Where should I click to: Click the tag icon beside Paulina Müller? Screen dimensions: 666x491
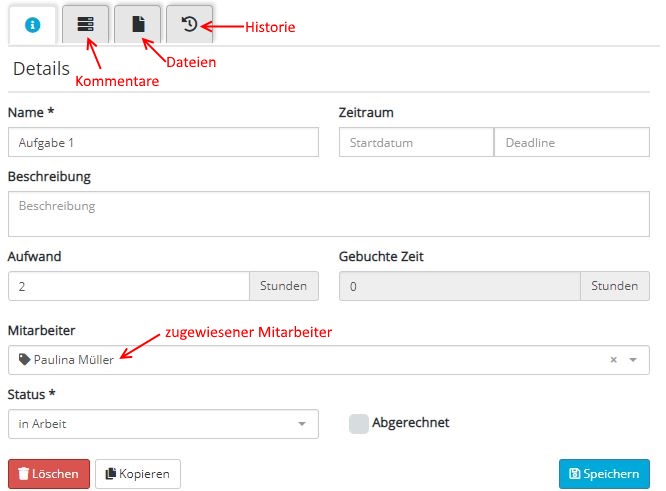[24, 360]
